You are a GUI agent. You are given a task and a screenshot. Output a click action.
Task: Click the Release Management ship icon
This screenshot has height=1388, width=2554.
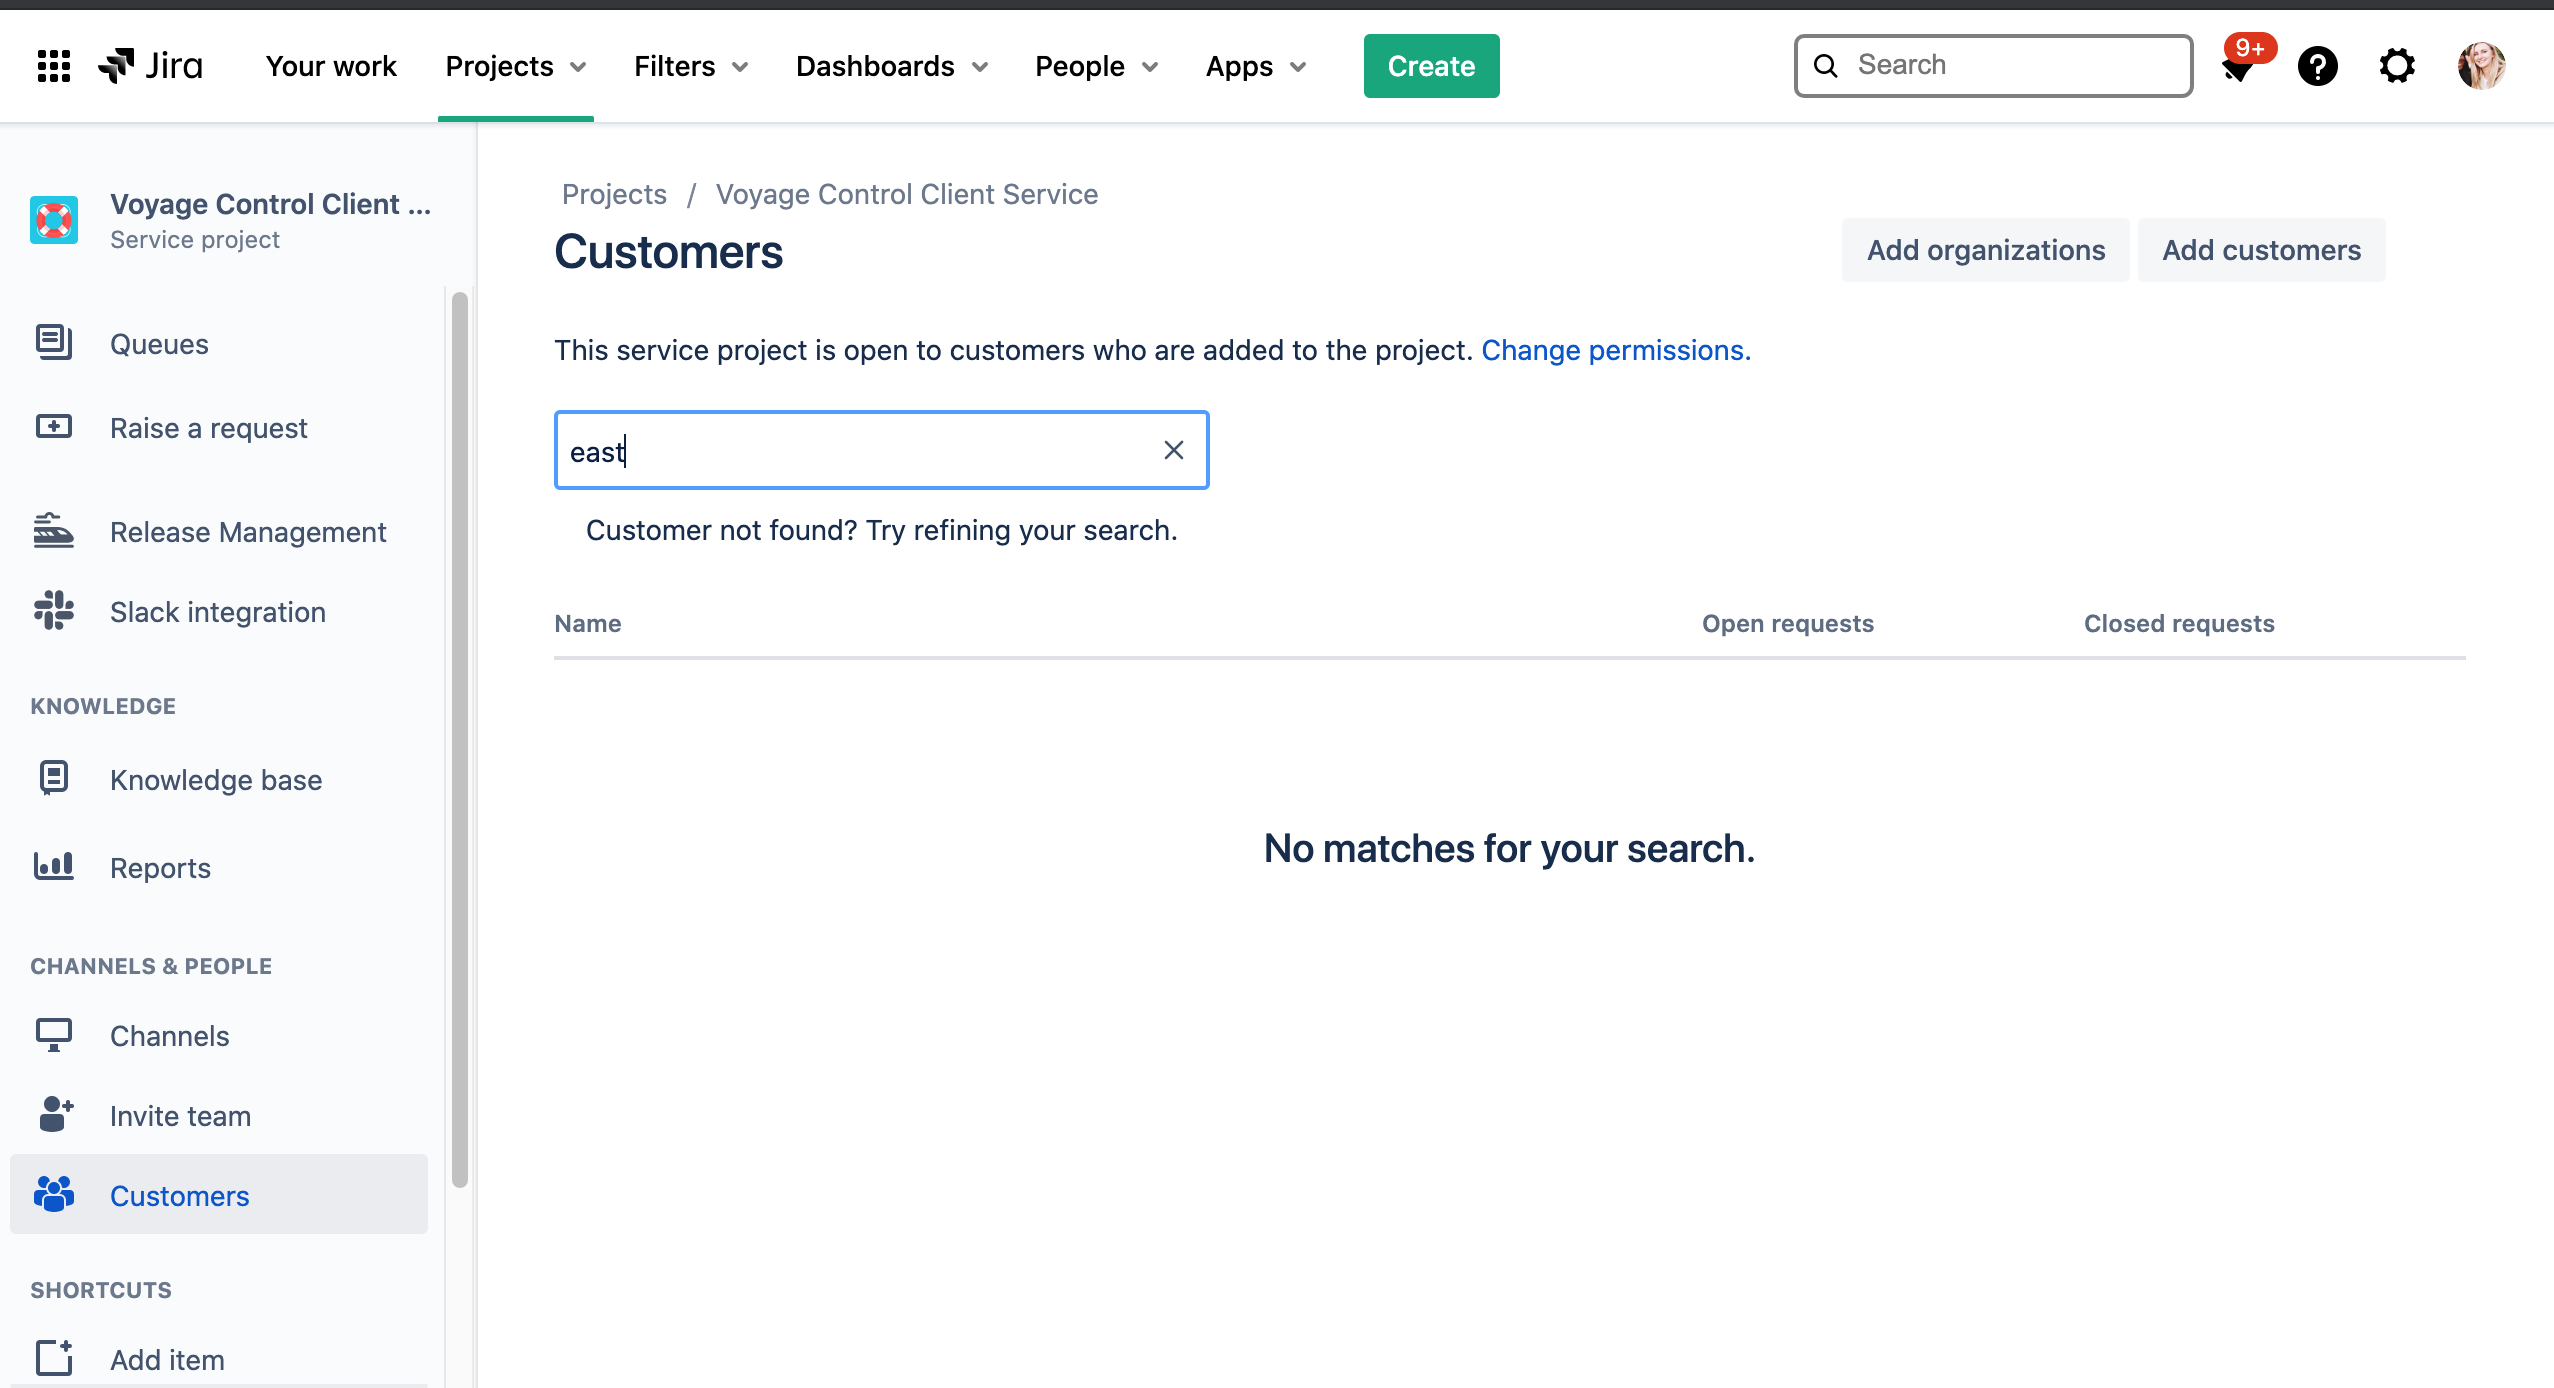(x=54, y=531)
